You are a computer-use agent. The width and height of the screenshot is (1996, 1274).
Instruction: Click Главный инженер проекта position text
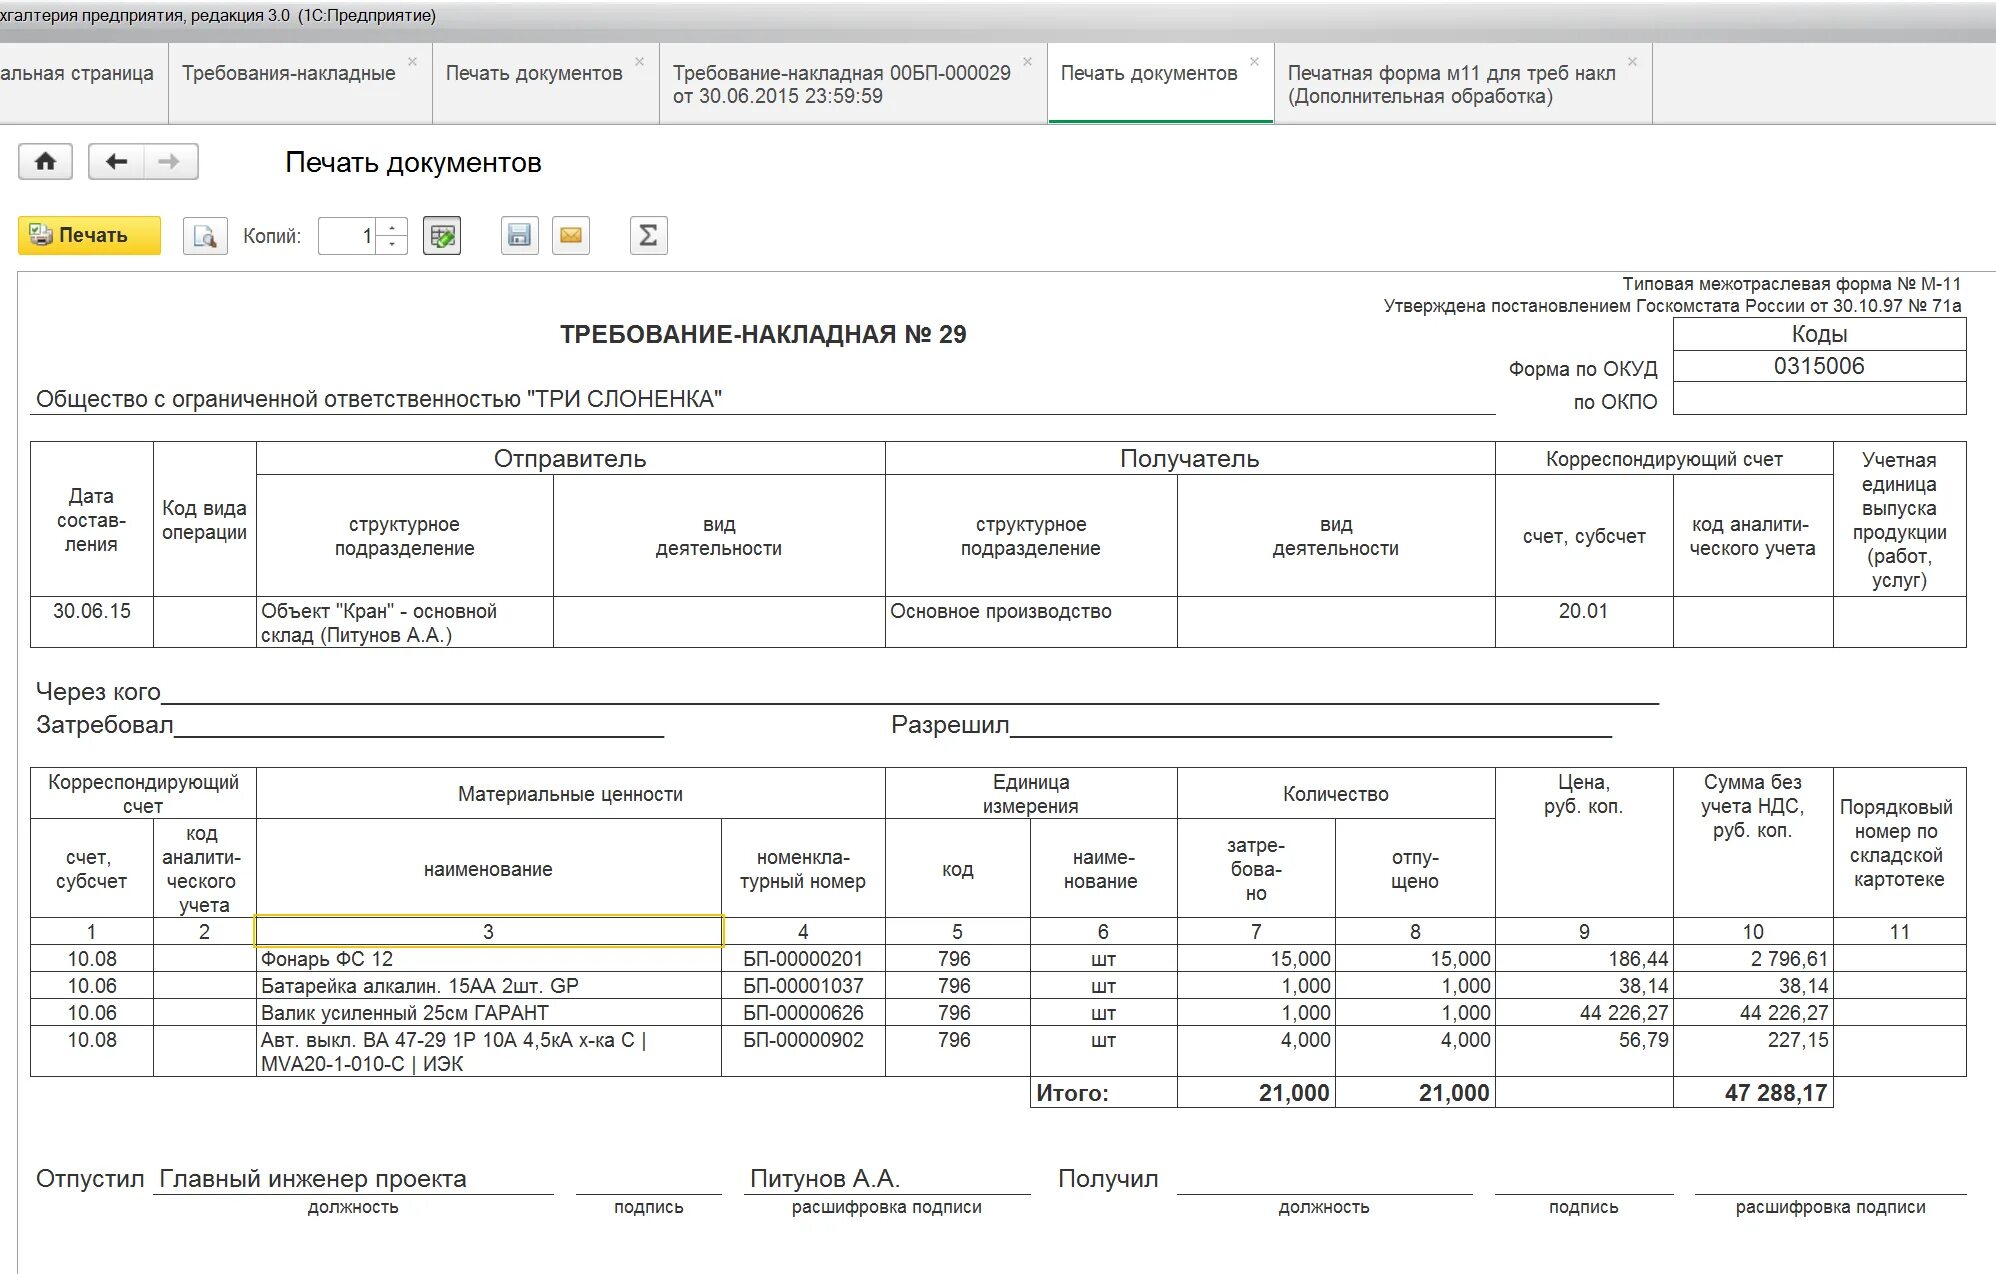pyautogui.click(x=313, y=1178)
